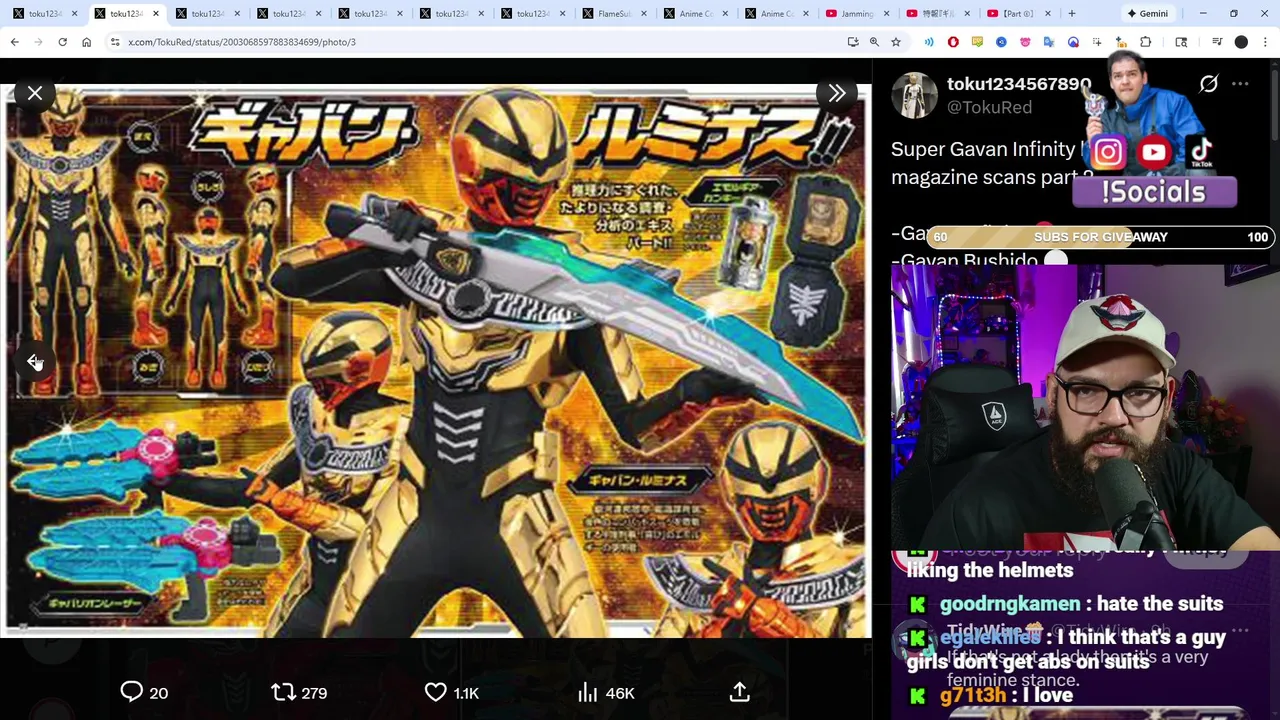
Task: Open the tab search side panel icon
Action: click(1181, 42)
